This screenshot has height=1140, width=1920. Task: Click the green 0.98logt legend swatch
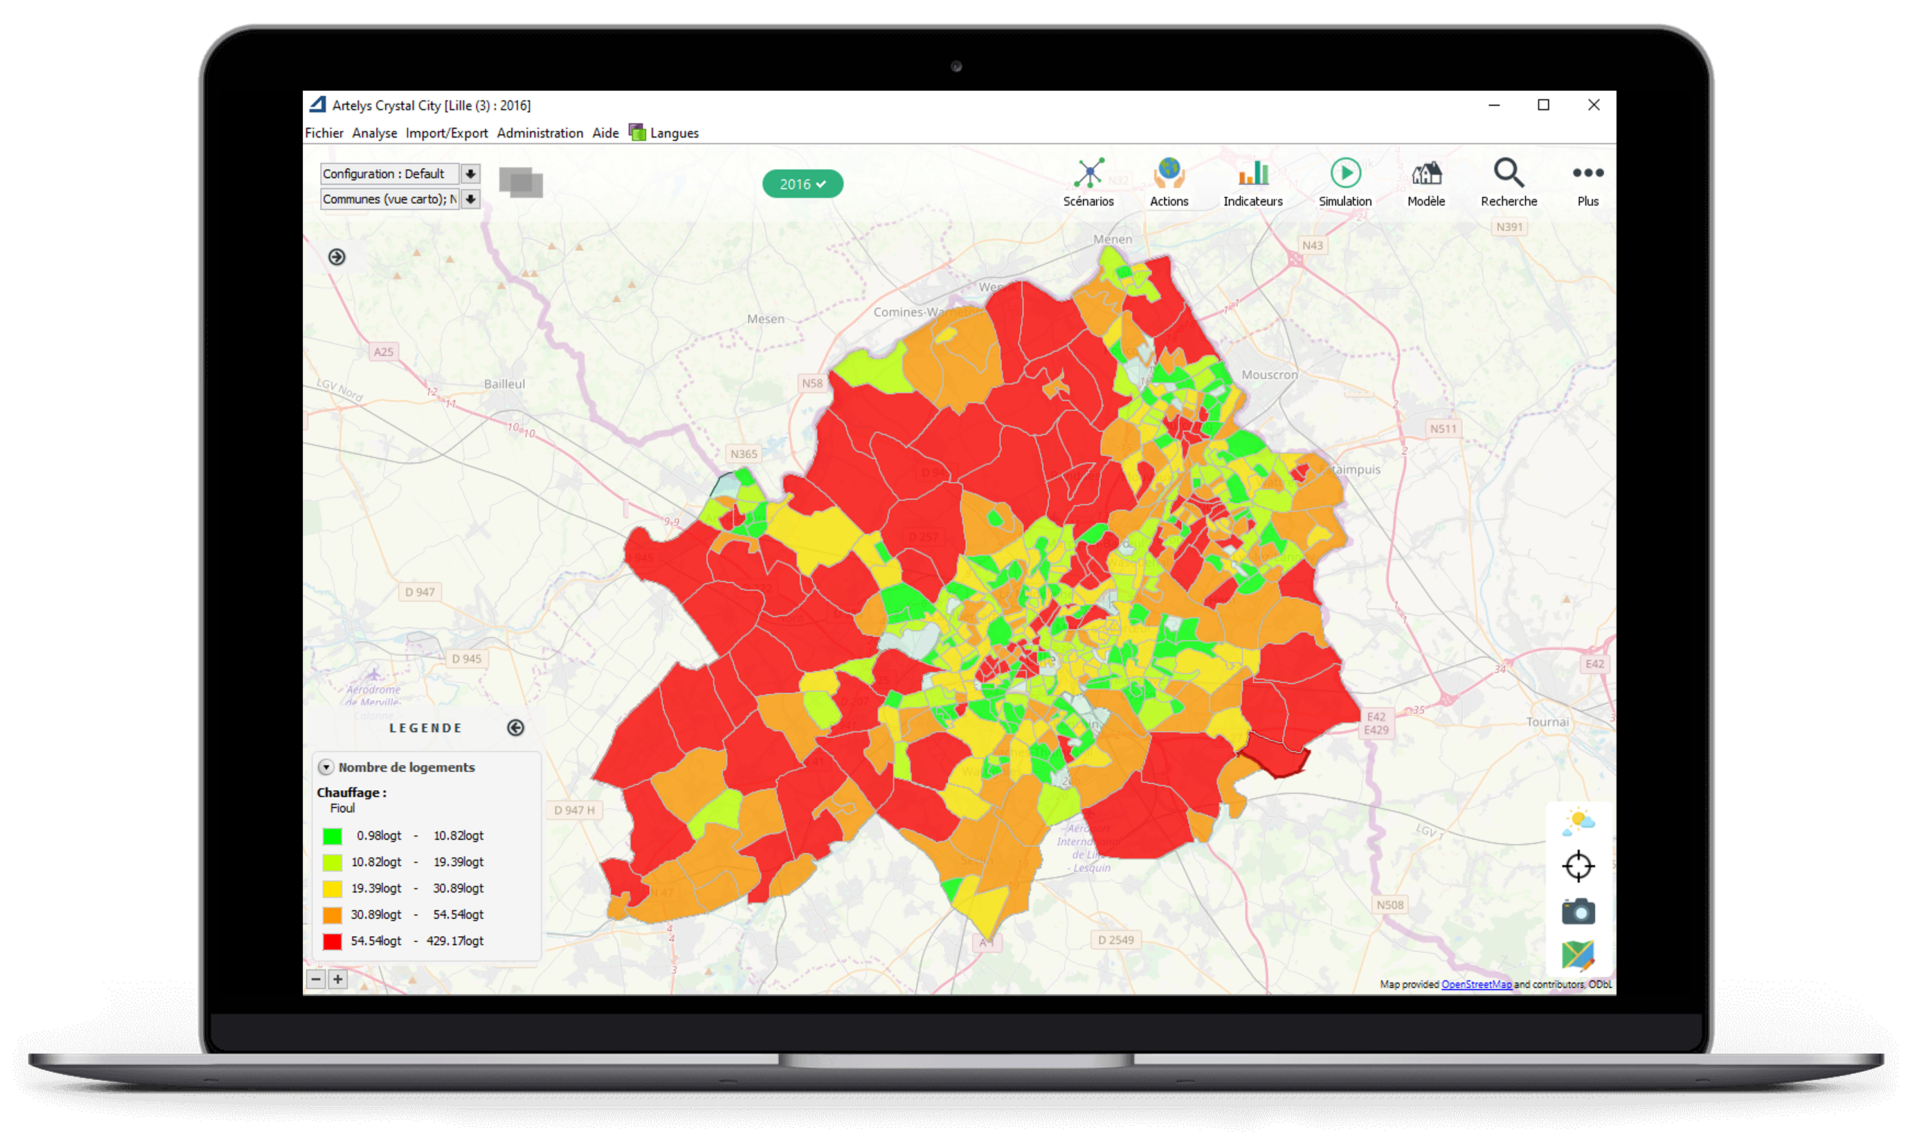pos(333,836)
